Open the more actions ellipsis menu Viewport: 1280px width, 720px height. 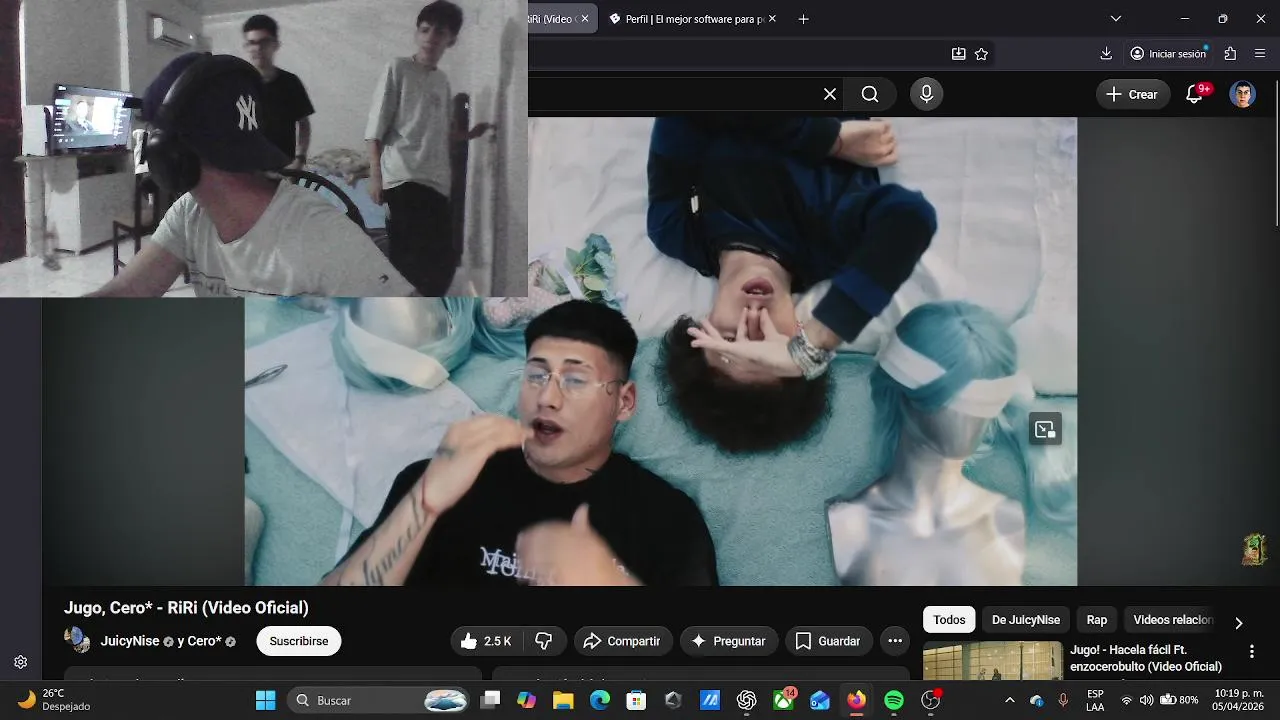(895, 641)
